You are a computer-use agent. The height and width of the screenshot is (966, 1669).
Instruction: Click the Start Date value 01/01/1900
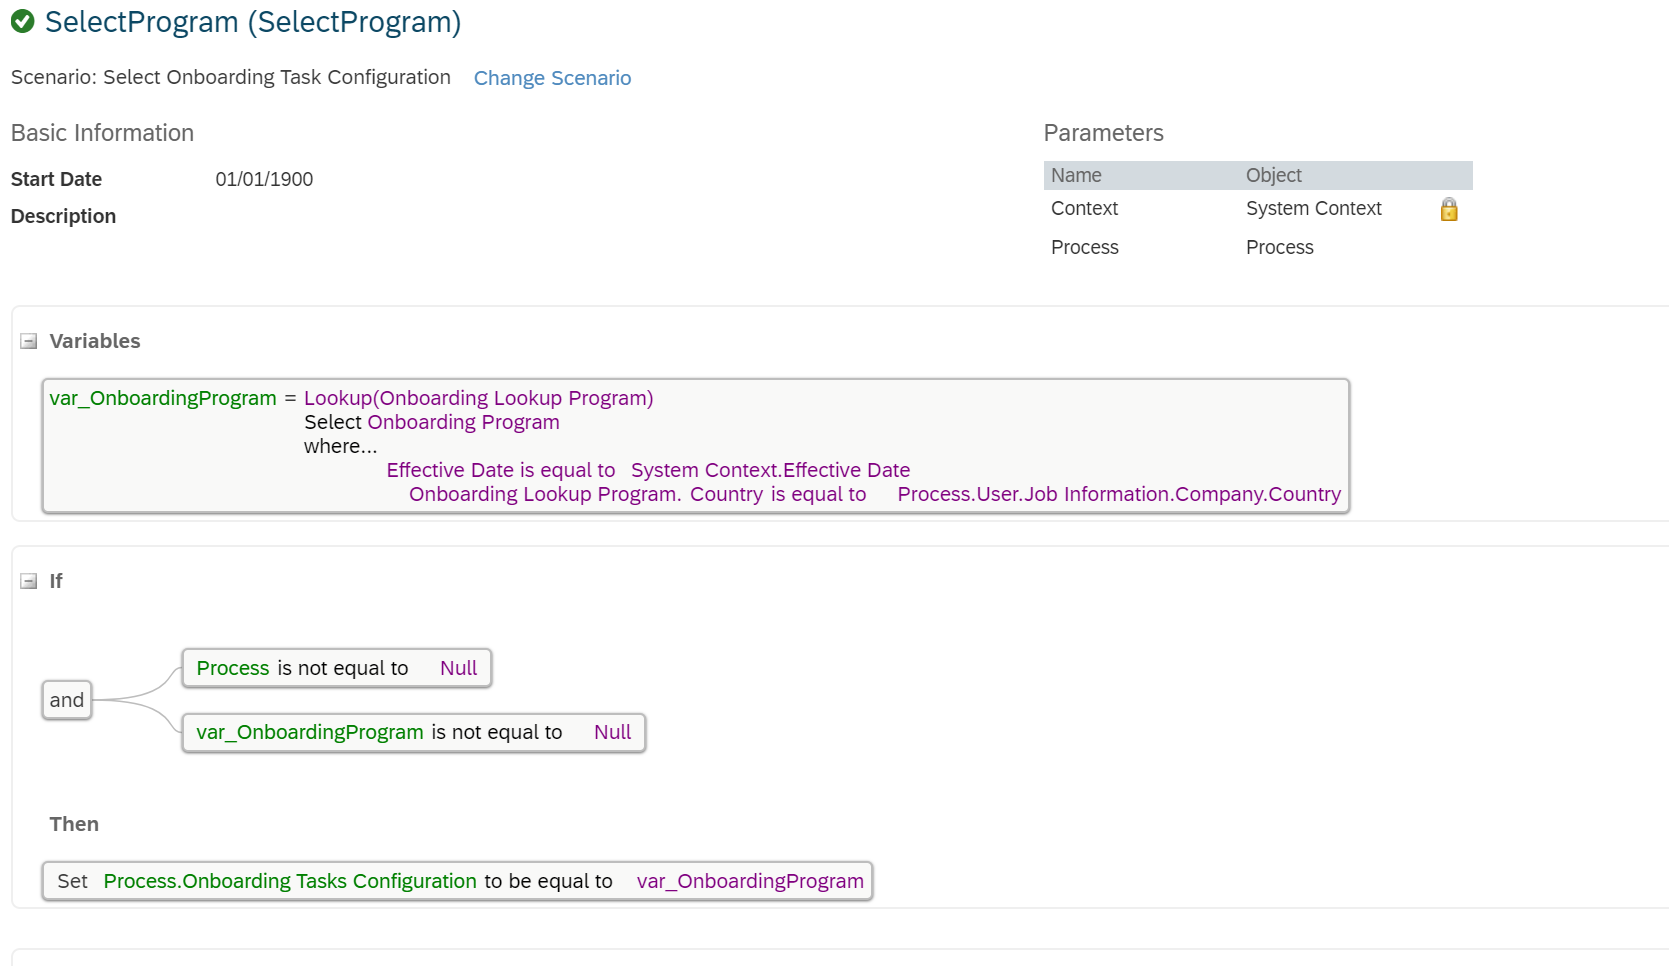click(x=264, y=179)
